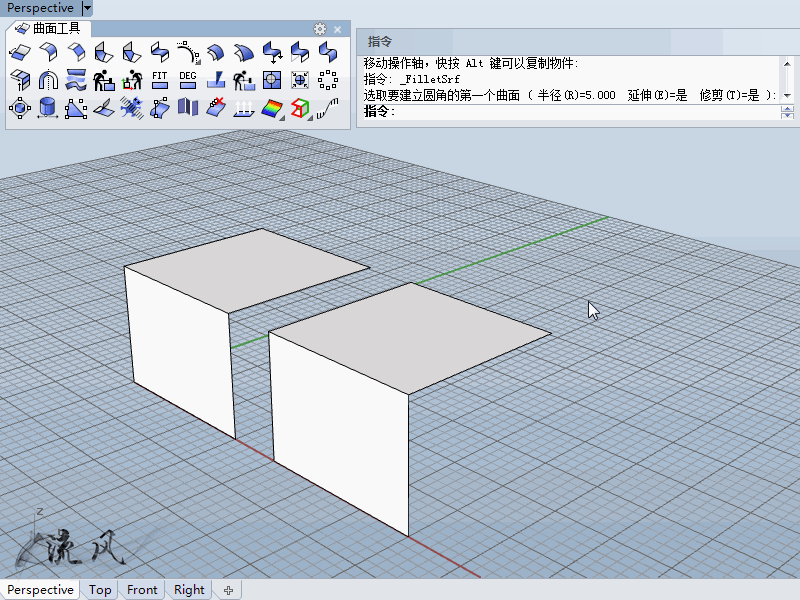Click the Perspective viewport title label
The image size is (800, 600).
pos(40,8)
